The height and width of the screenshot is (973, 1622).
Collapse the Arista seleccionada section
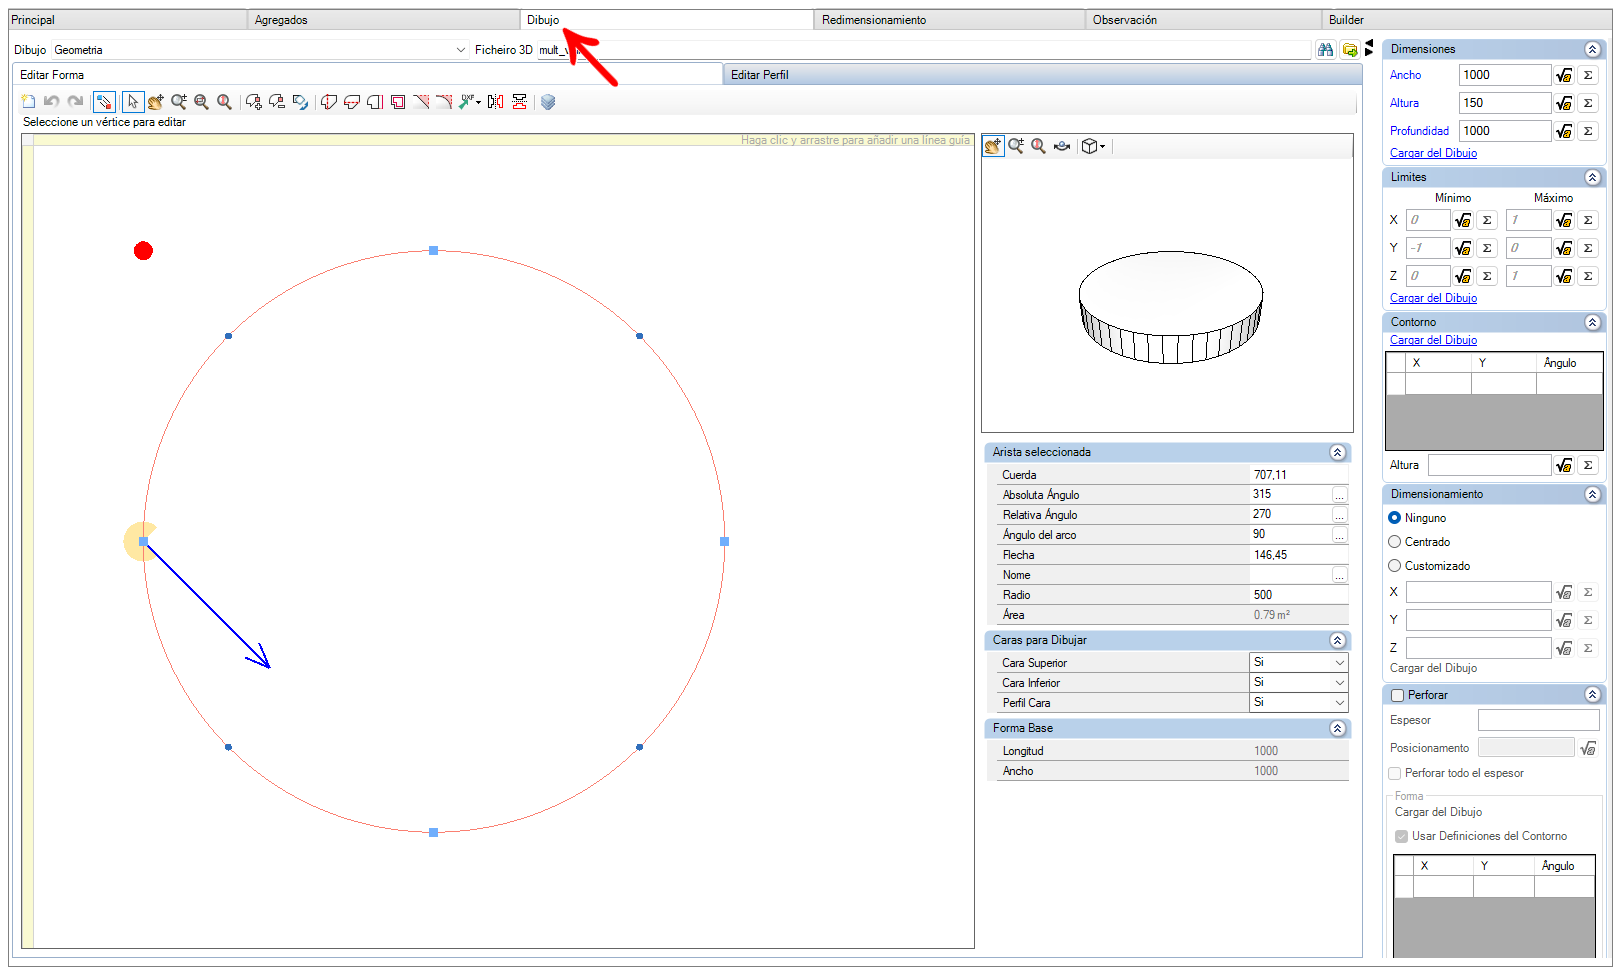coord(1337,453)
